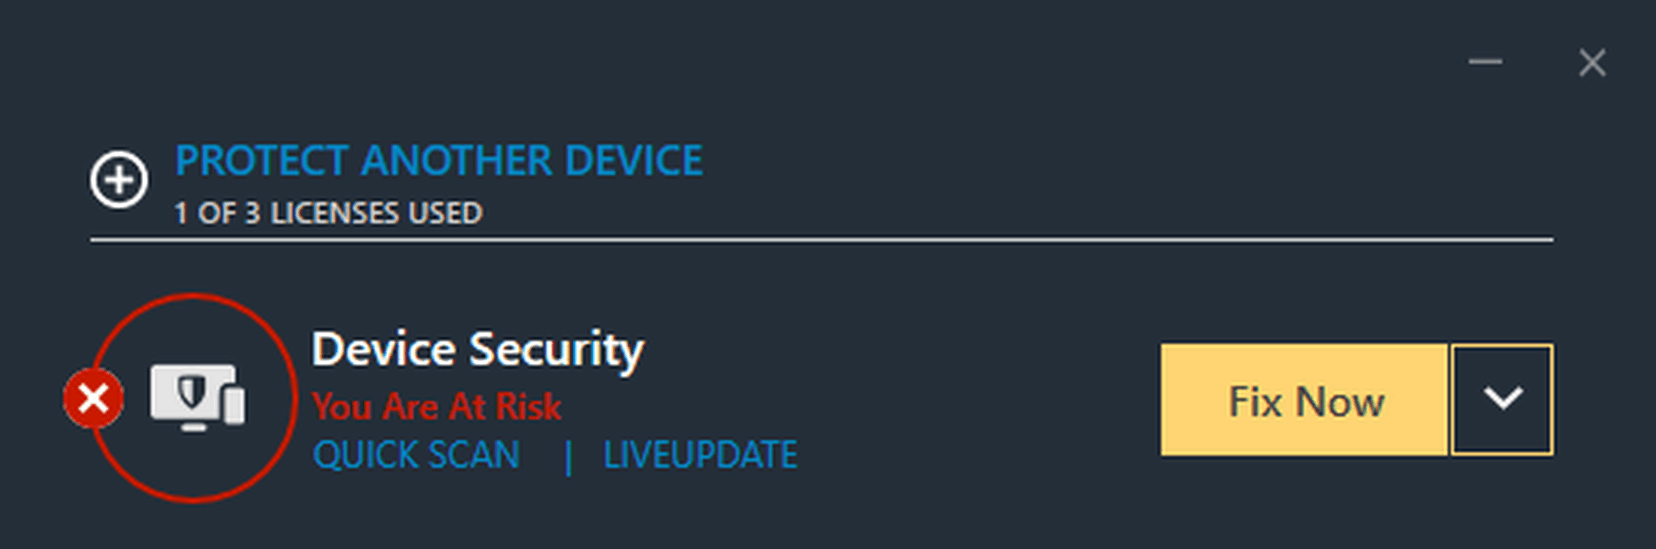This screenshot has height=549, width=1656.
Task: Close the security window
Action: pos(1592,63)
